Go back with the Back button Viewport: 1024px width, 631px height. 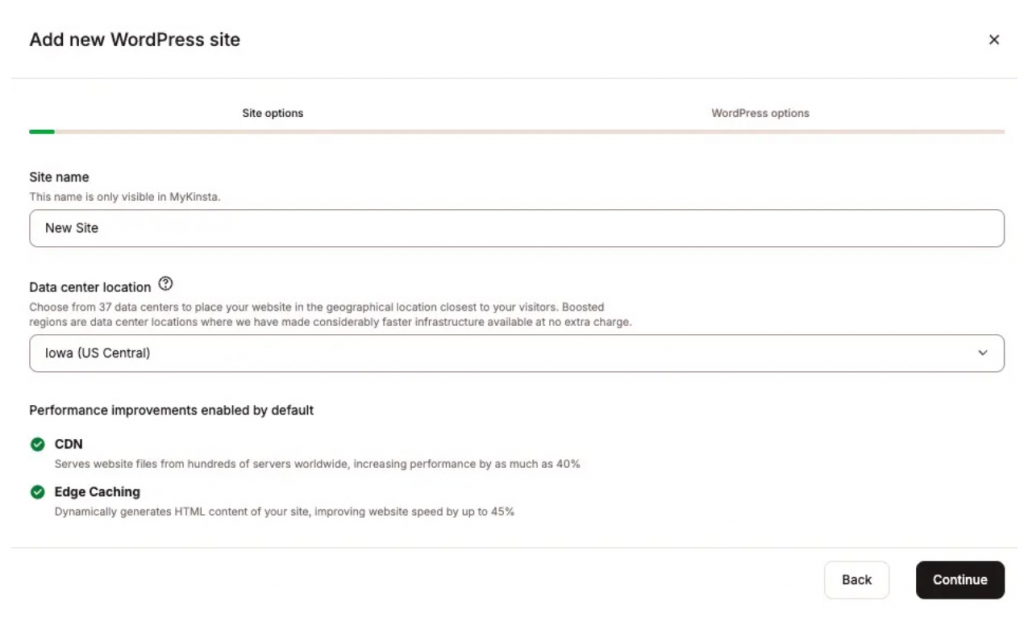[x=856, y=580]
